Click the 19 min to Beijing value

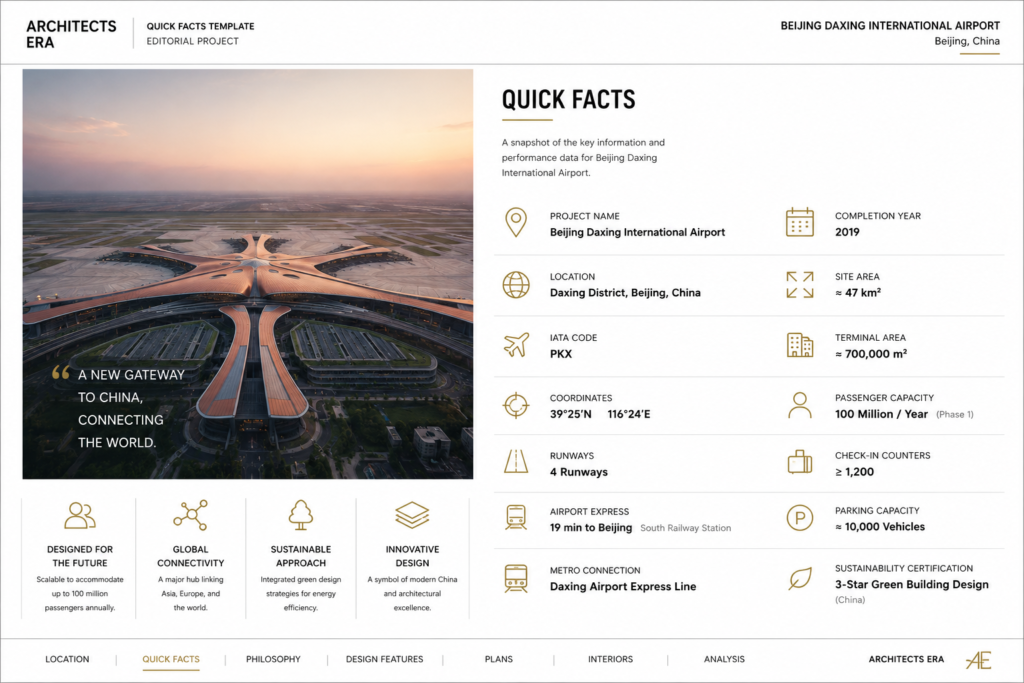(591, 528)
